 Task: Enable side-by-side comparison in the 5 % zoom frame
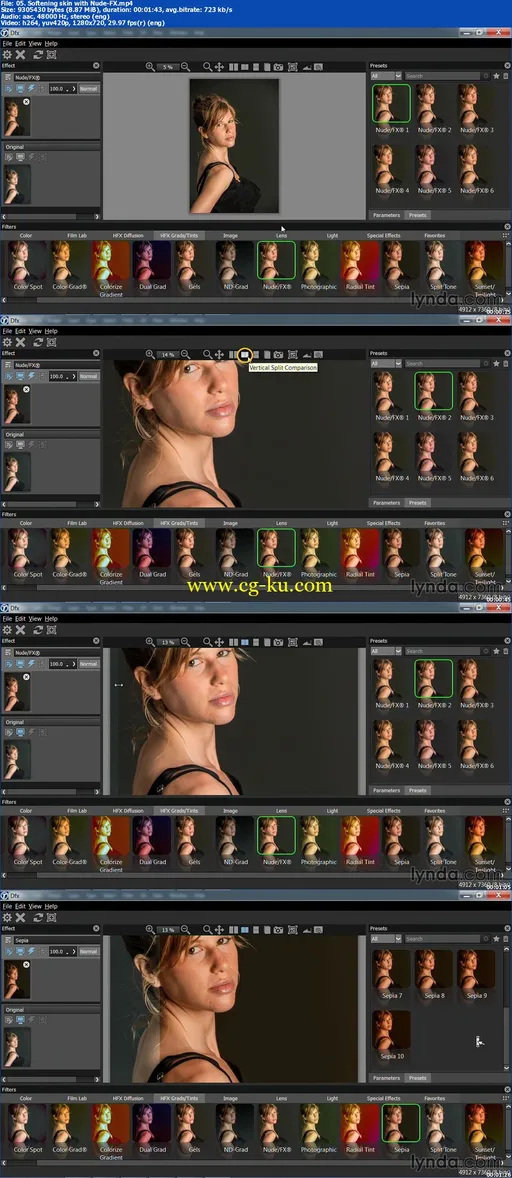pyautogui.click(x=233, y=67)
